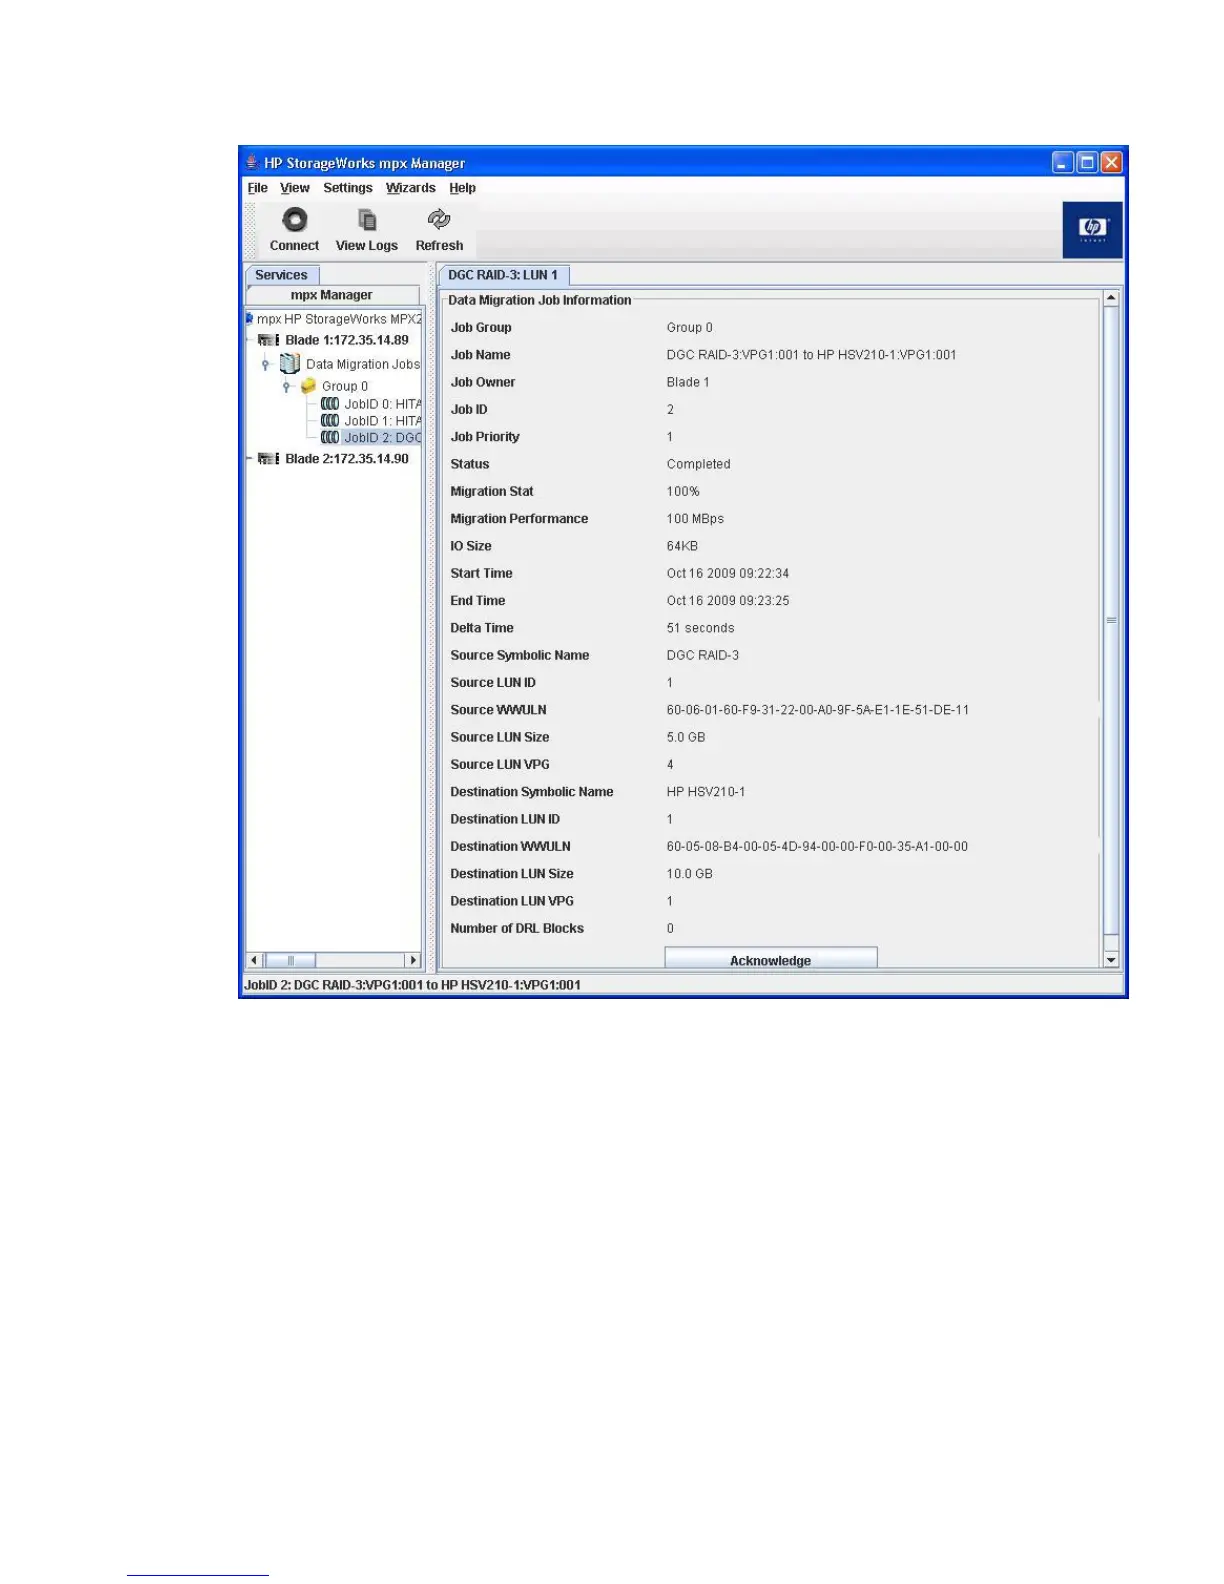Click the Migration Stat value '100%'
The width and height of the screenshot is (1224, 1584).
point(683,492)
